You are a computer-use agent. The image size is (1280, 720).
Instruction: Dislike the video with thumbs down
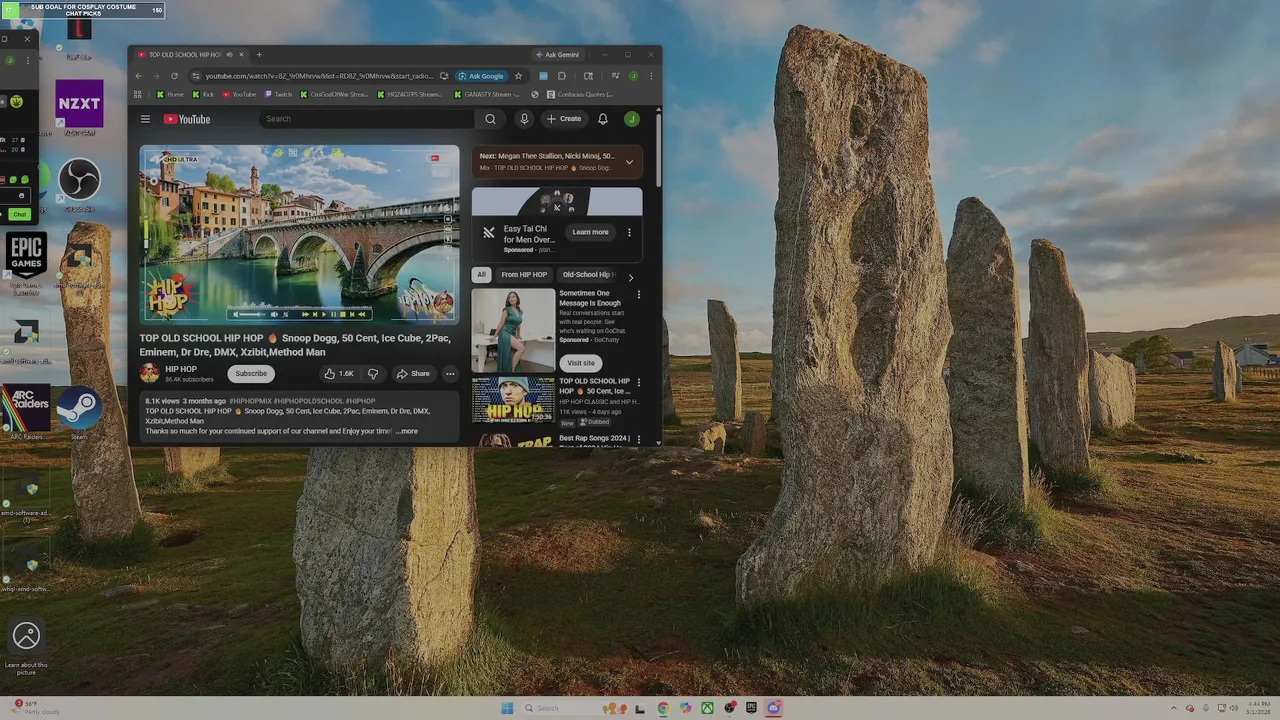pos(373,374)
